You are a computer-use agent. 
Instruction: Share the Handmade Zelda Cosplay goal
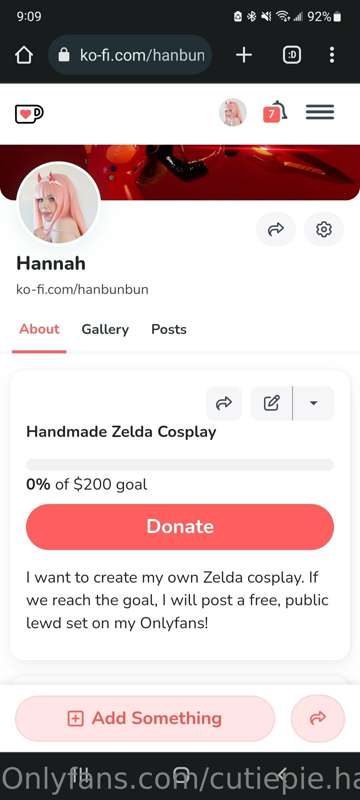tap(224, 404)
